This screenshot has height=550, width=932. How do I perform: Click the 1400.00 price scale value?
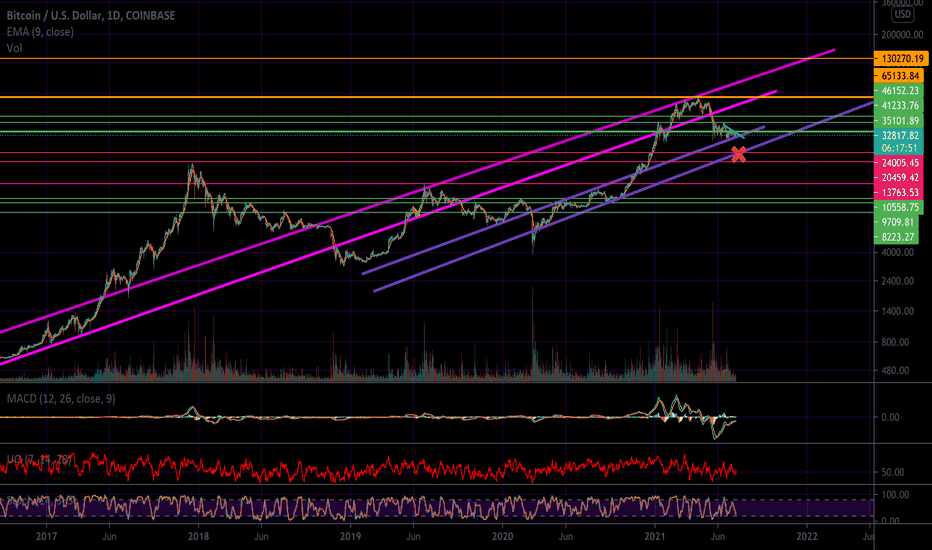[898, 311]
